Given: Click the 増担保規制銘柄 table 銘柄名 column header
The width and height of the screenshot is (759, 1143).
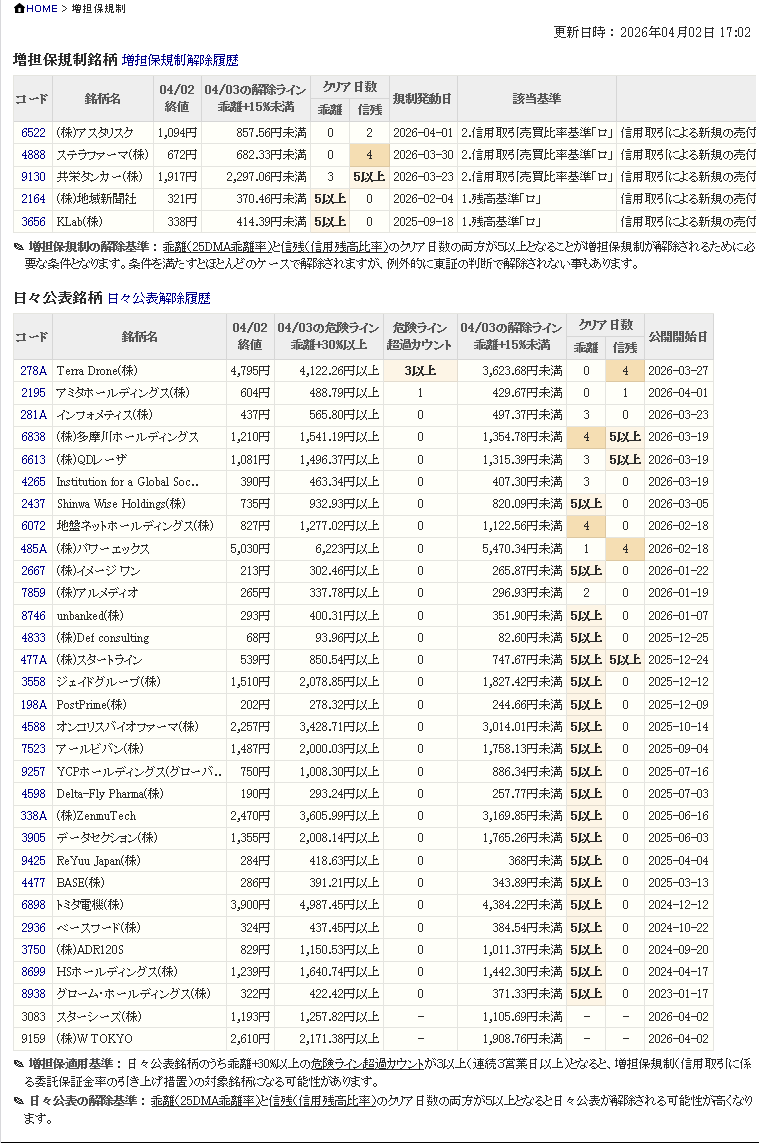Looking at the screenshot, I should click(103, 99).
